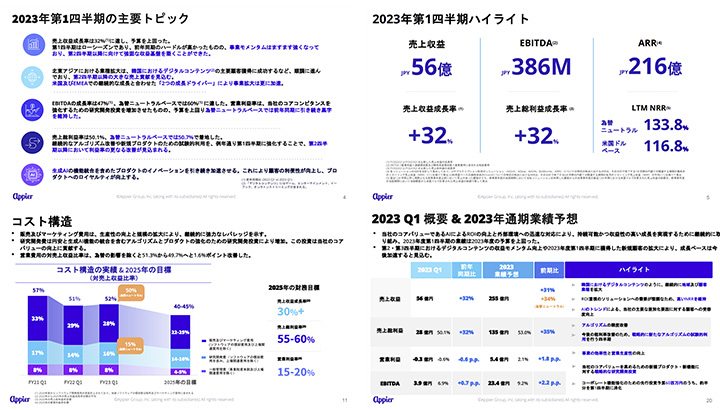The width and height of the screenshot is (720, 410).
Task: Click the purple legend swatch for general administrative
Action: pyautogui.click(x=204, y=371)
